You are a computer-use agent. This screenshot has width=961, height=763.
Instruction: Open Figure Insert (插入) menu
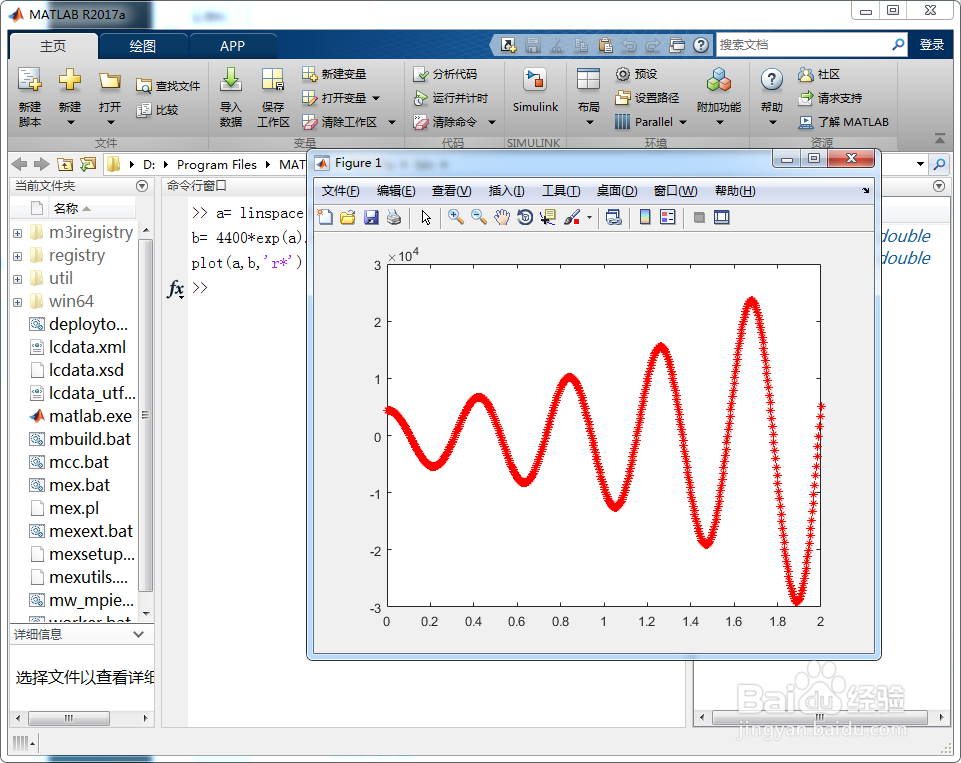tap(506, 191)
